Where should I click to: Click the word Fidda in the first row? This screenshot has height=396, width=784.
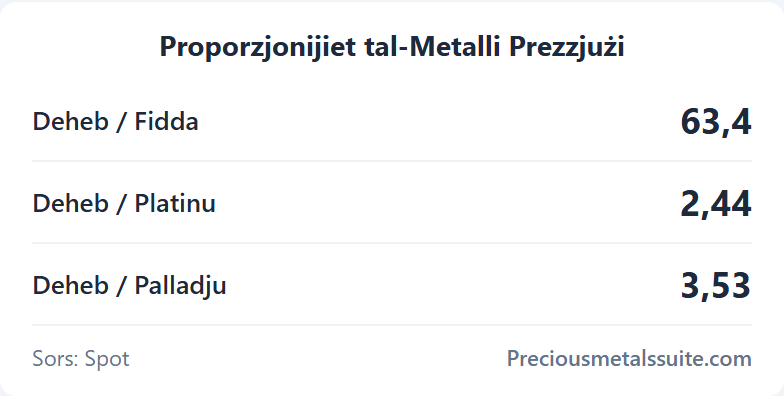pyautogui.click(x=166, y=122)
